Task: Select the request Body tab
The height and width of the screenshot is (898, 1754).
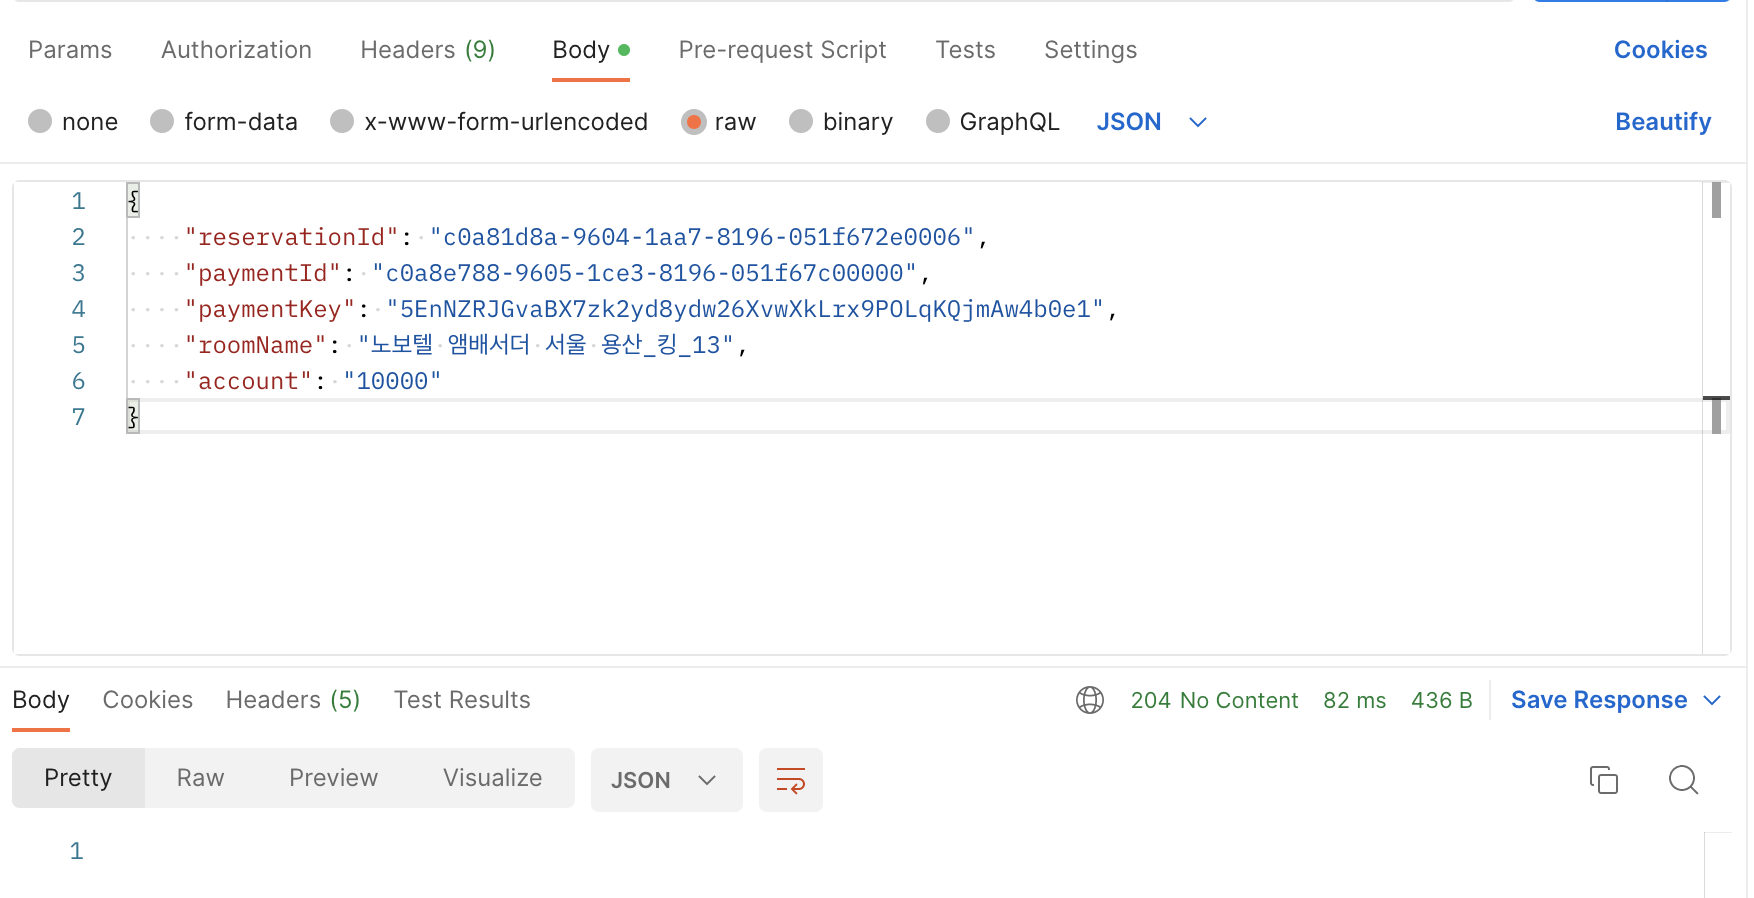Action: 591,50
